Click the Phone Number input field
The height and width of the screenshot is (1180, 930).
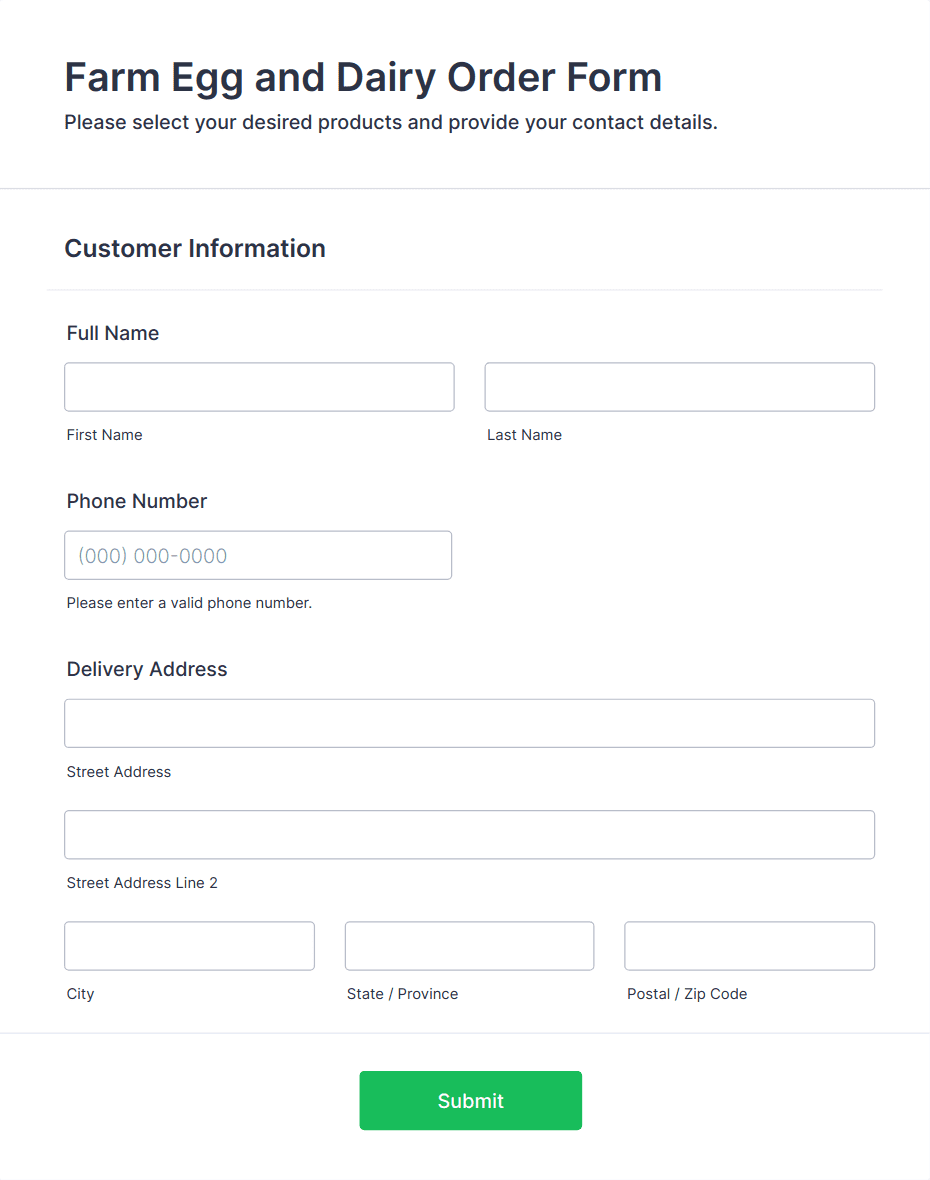[258, 555]
